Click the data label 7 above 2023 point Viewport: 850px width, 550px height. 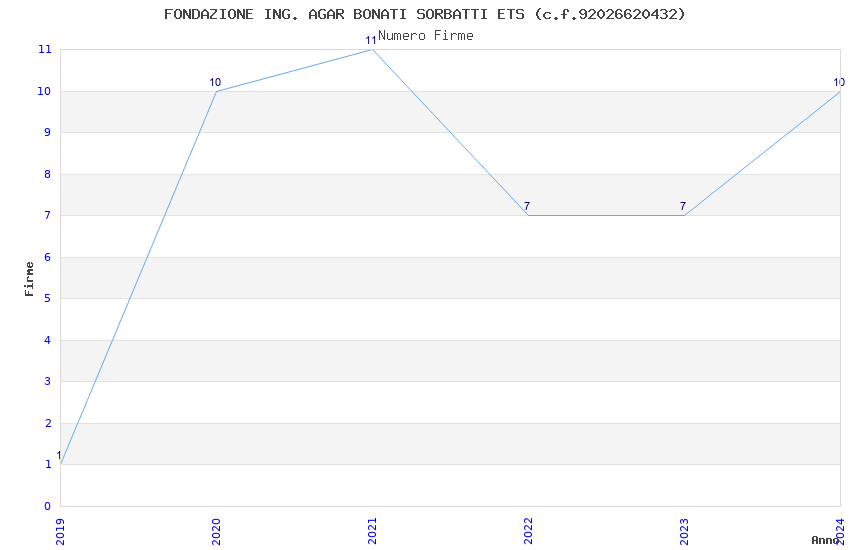(x=683, y=206)
